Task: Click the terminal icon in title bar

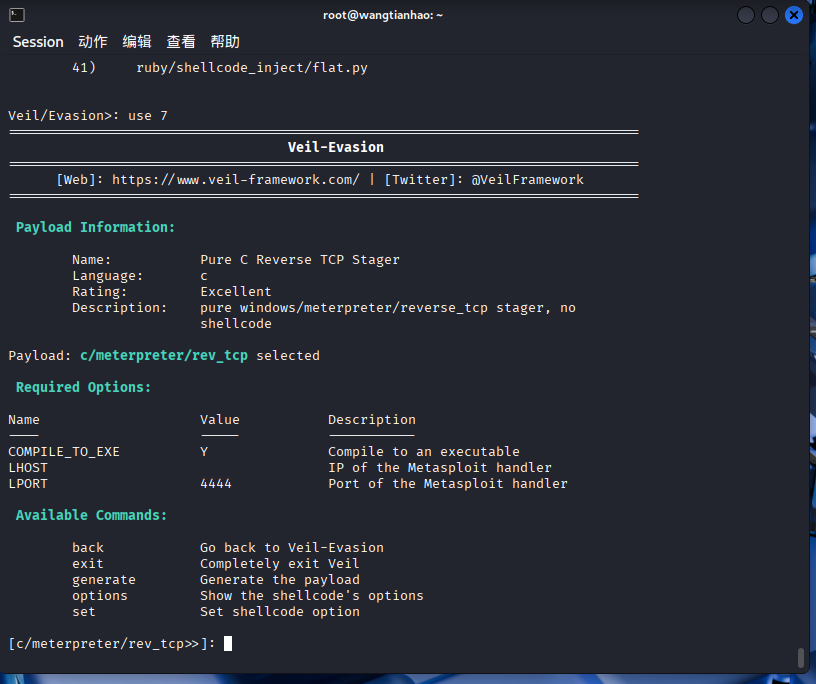Action: pos(17,15)
